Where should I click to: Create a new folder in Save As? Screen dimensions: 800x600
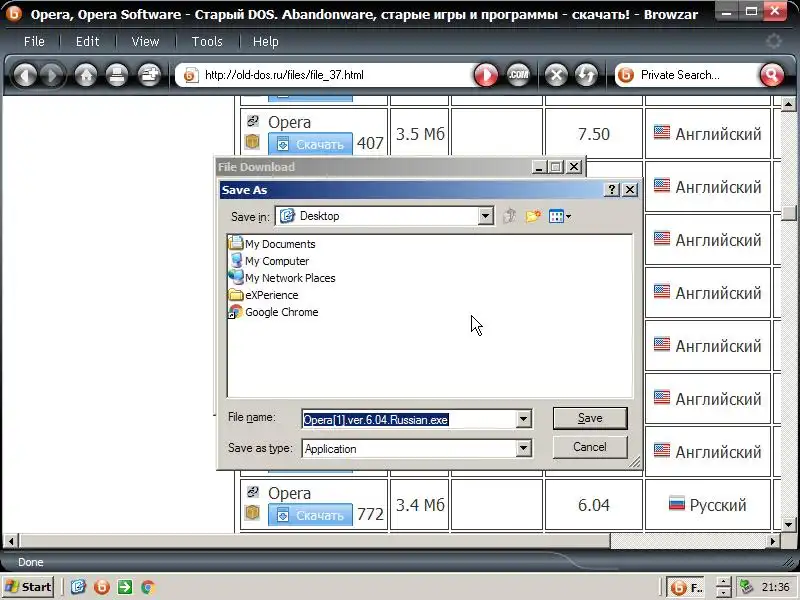click(533, 216)
